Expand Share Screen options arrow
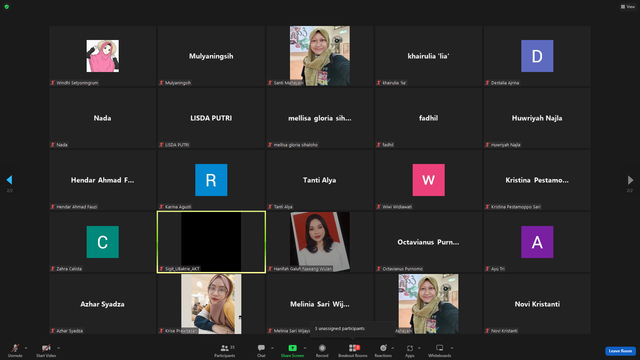This screenshot has width=640, height=360. pyautogui.click(x=305, y=348)
